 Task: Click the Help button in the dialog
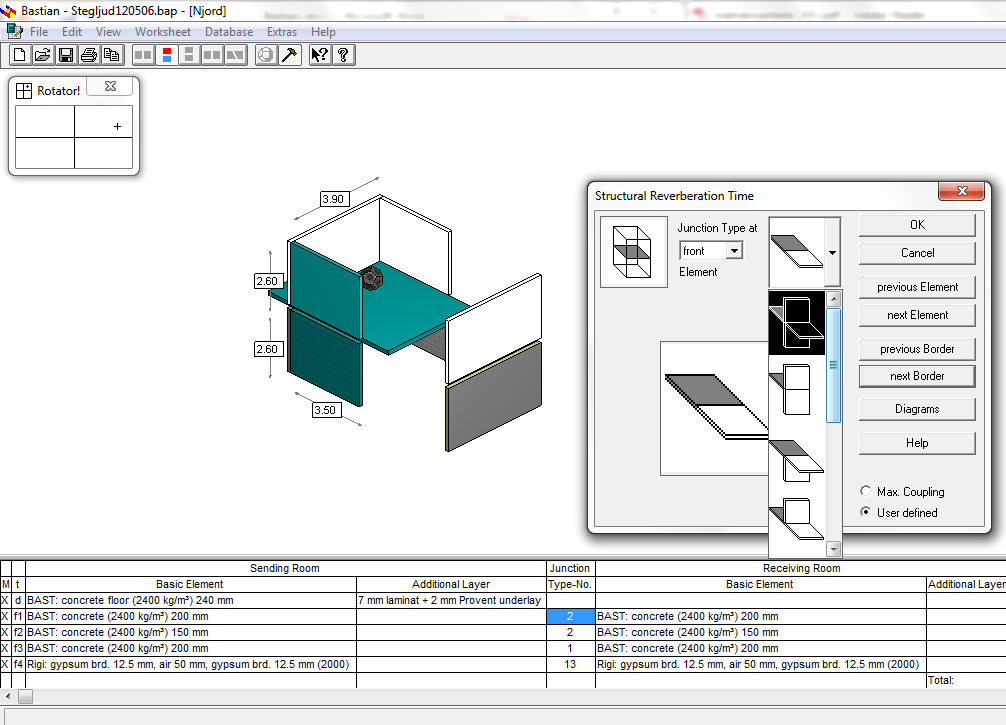[917, 443]
